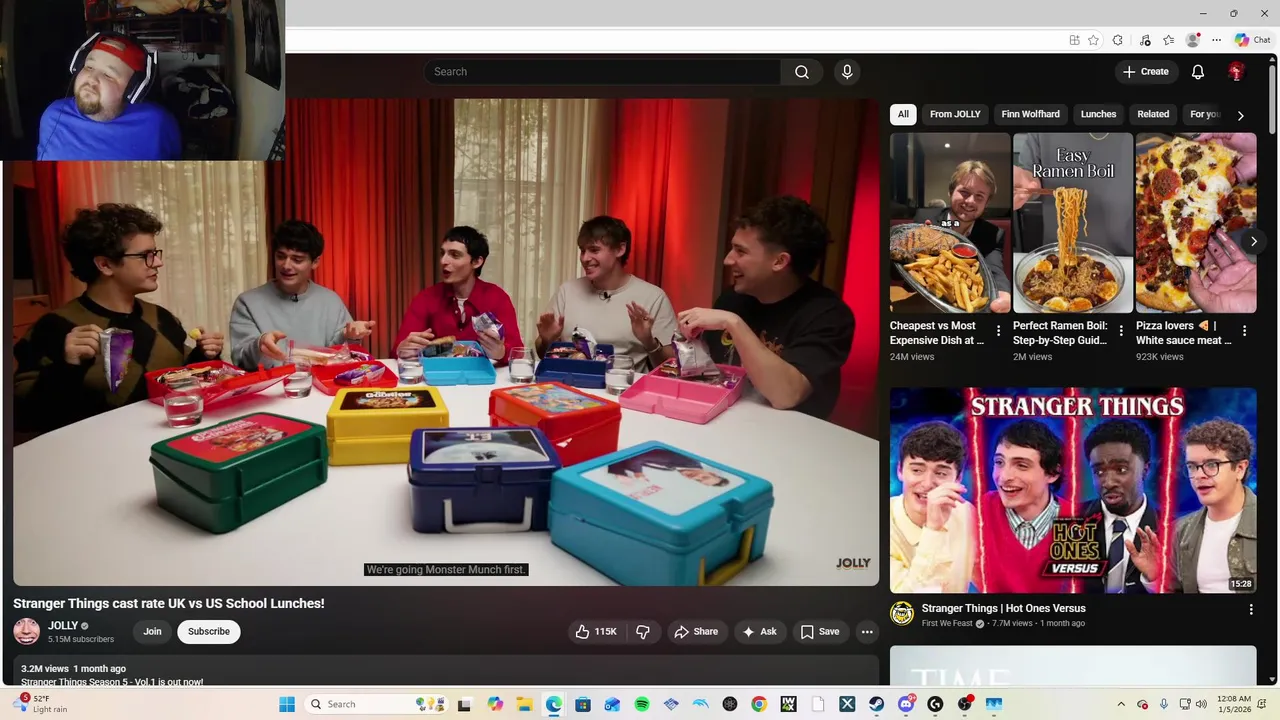The image size is (1280, 720).
Task: Click in the YouTube search field
Action: 602,72
